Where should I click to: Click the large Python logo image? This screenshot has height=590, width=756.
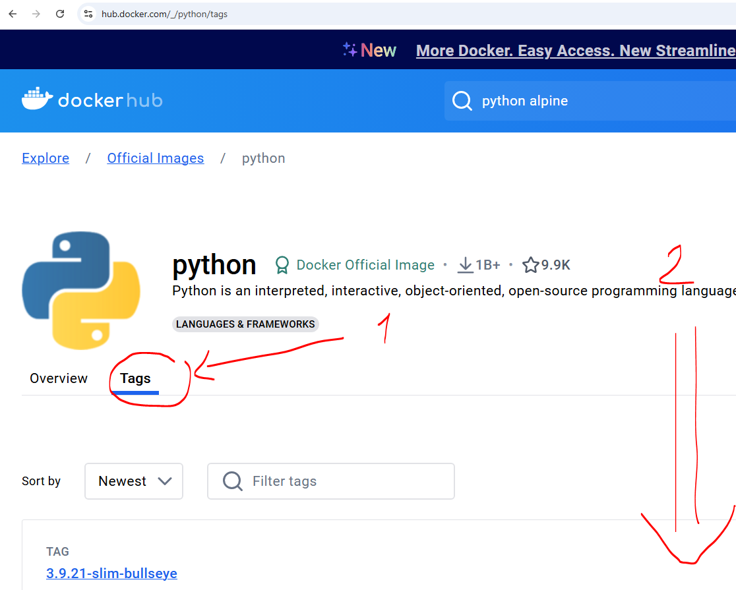tap(81, 290)
